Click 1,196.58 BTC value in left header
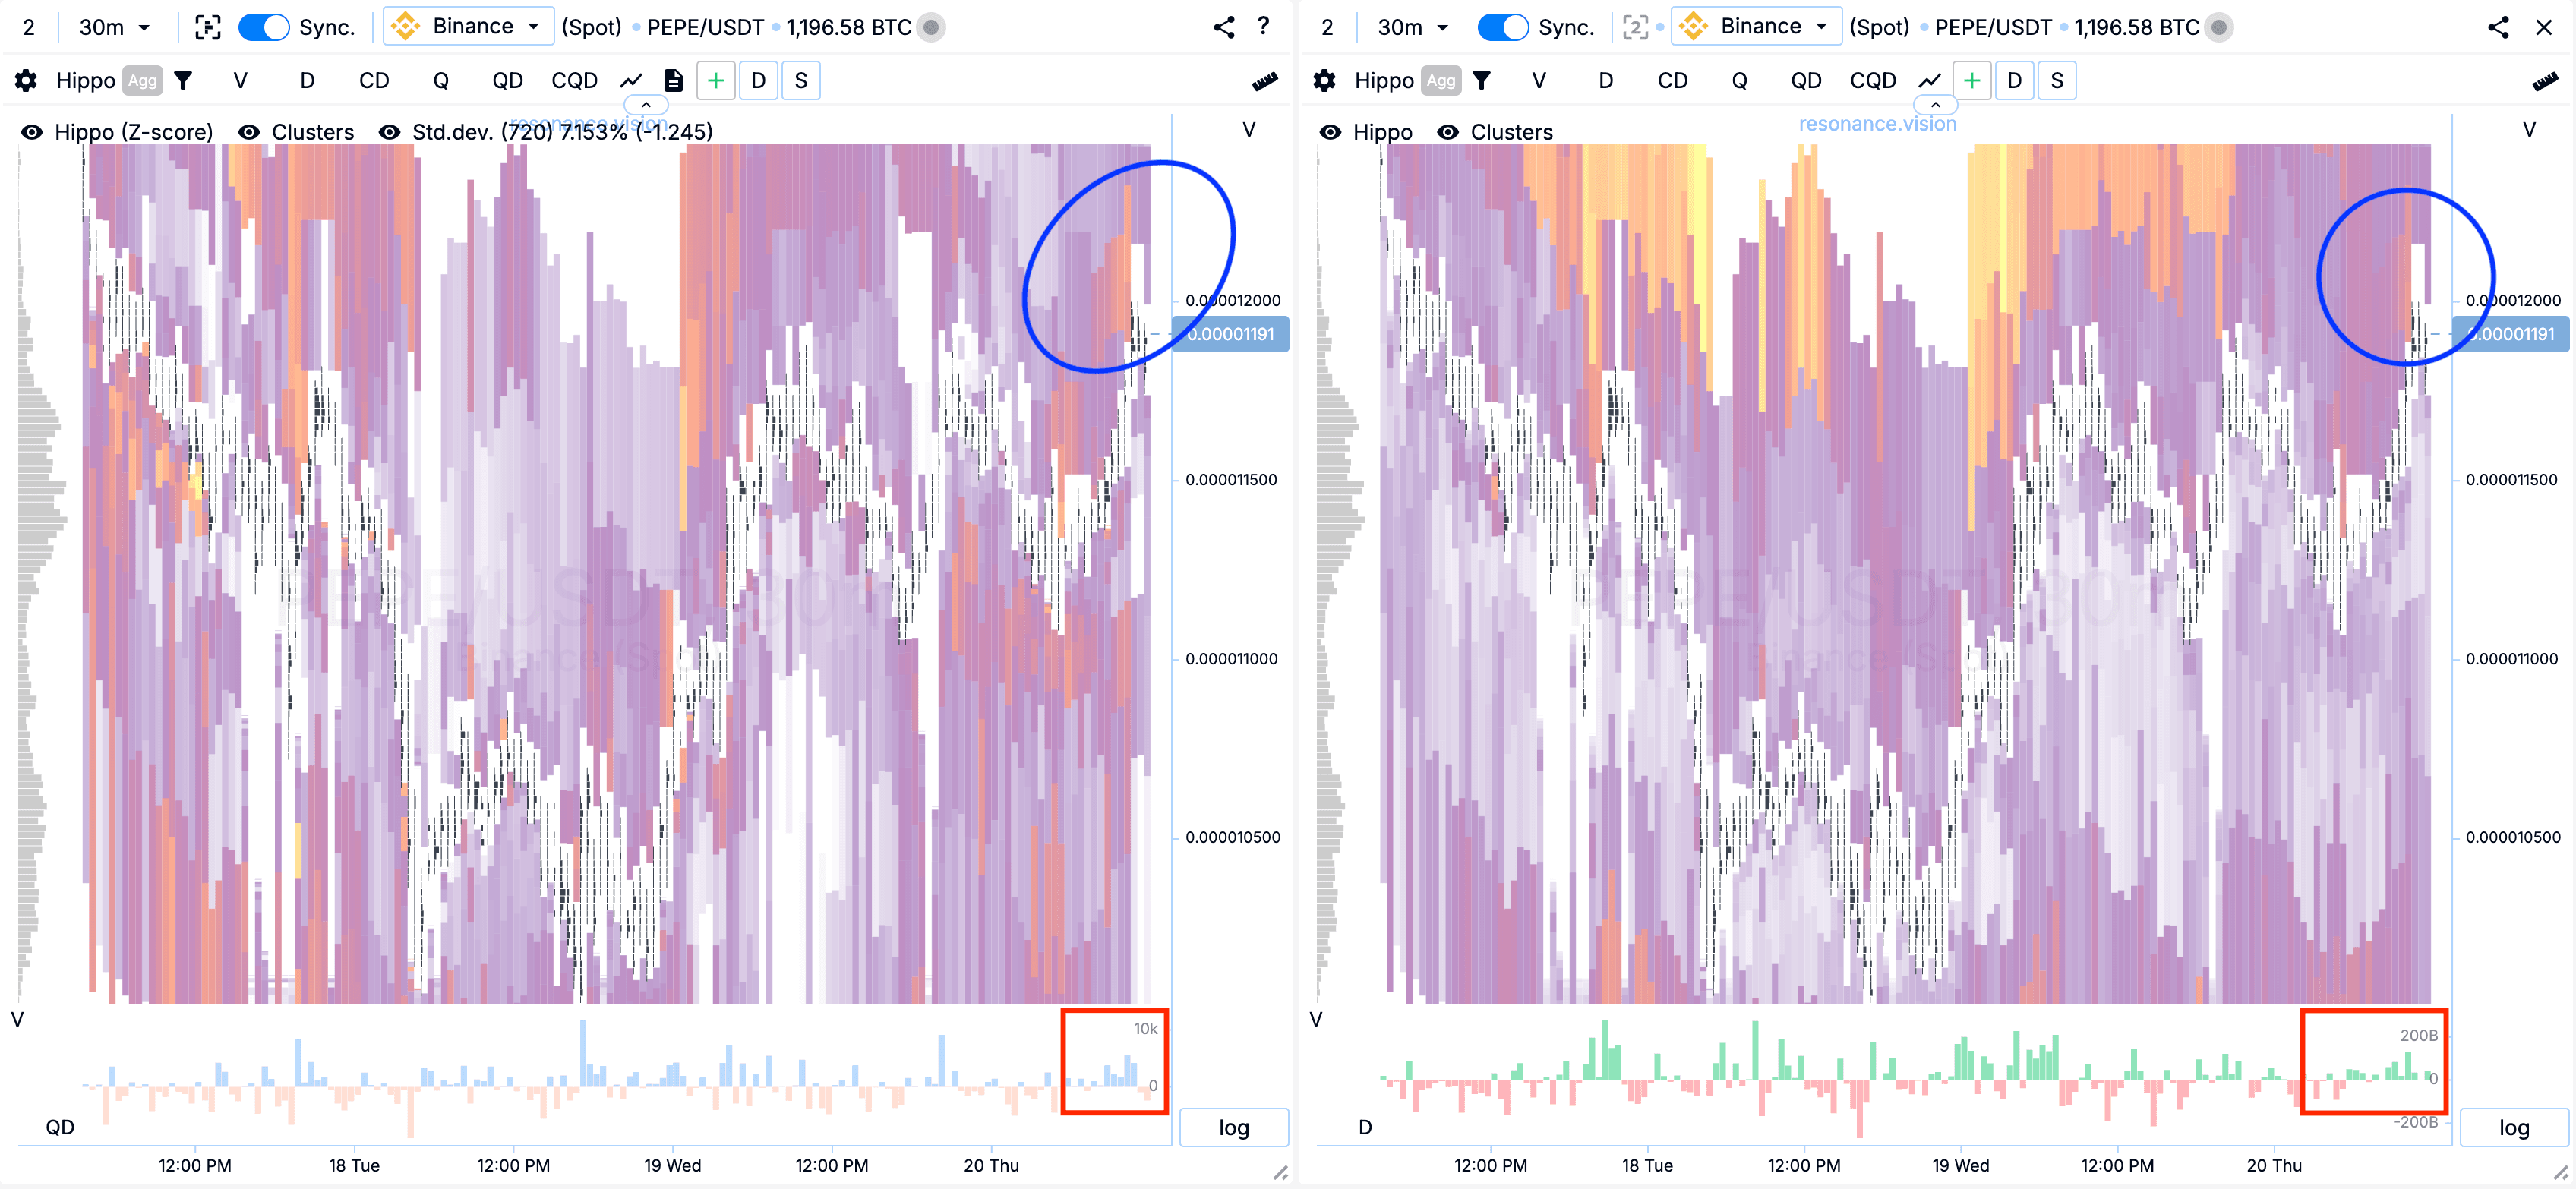The image size is (2576, 1189). (x=848, y=27)
